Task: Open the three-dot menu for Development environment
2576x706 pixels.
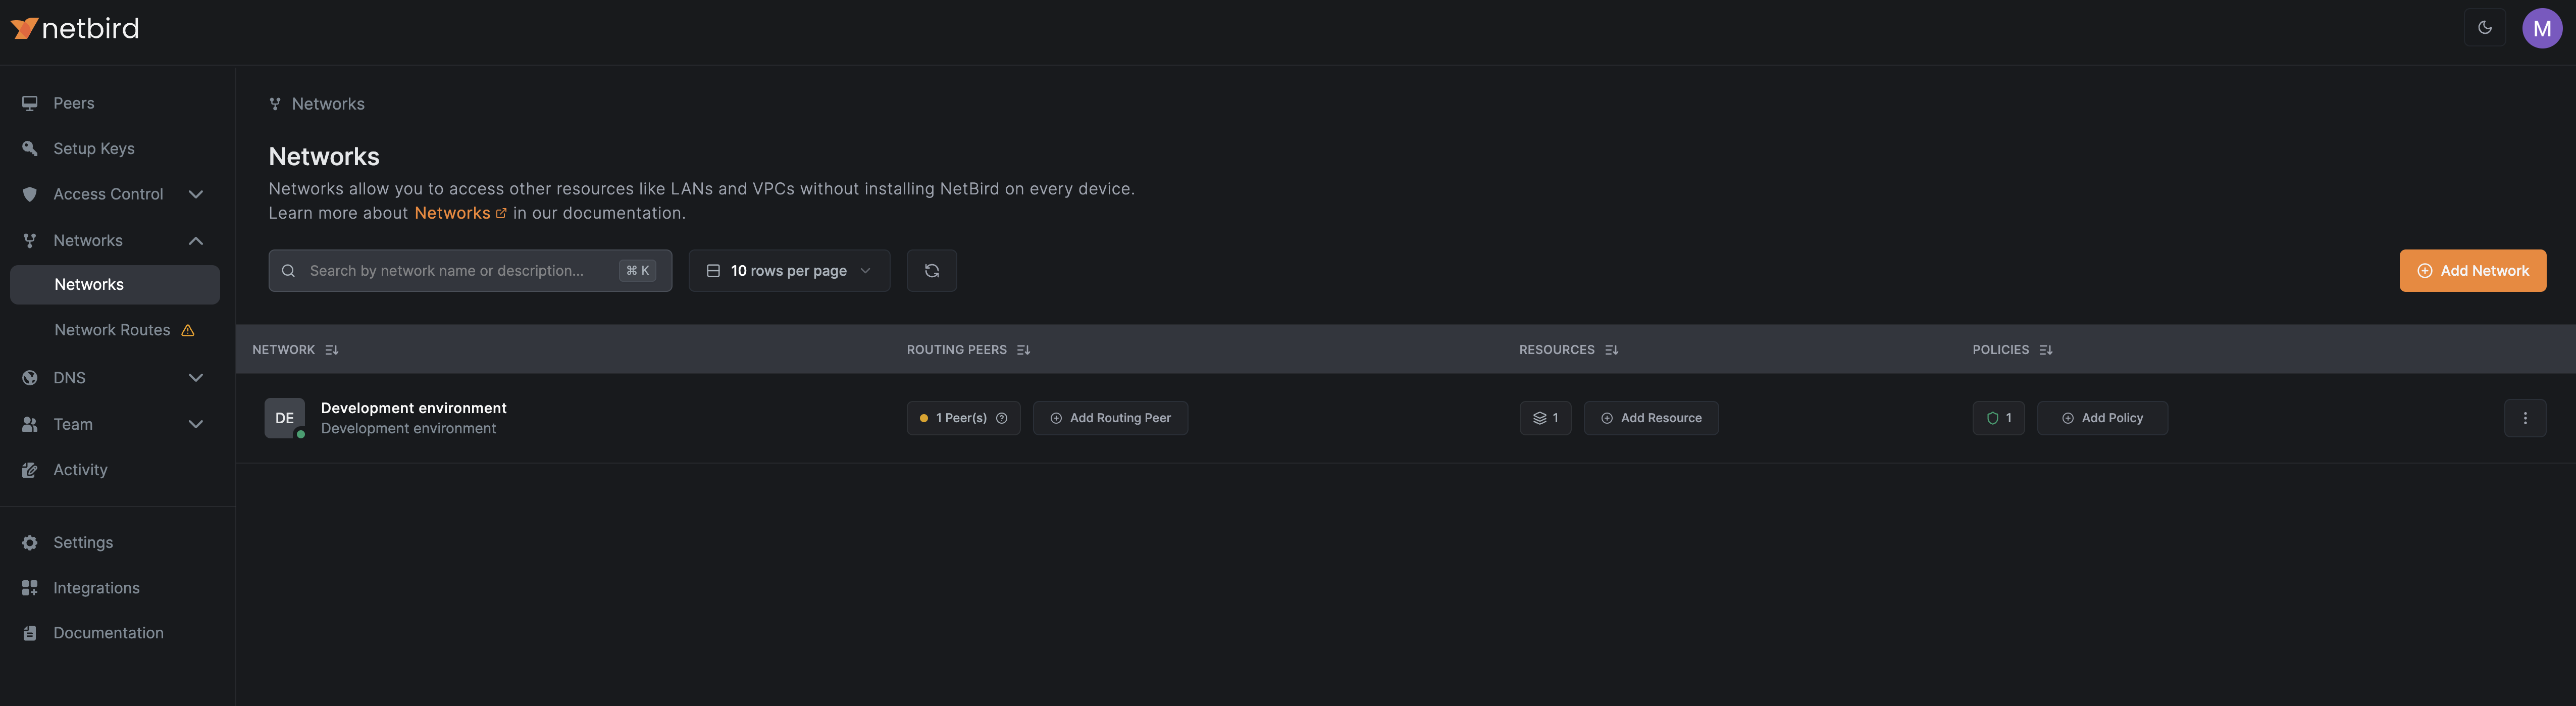Action: point(2524,418)
